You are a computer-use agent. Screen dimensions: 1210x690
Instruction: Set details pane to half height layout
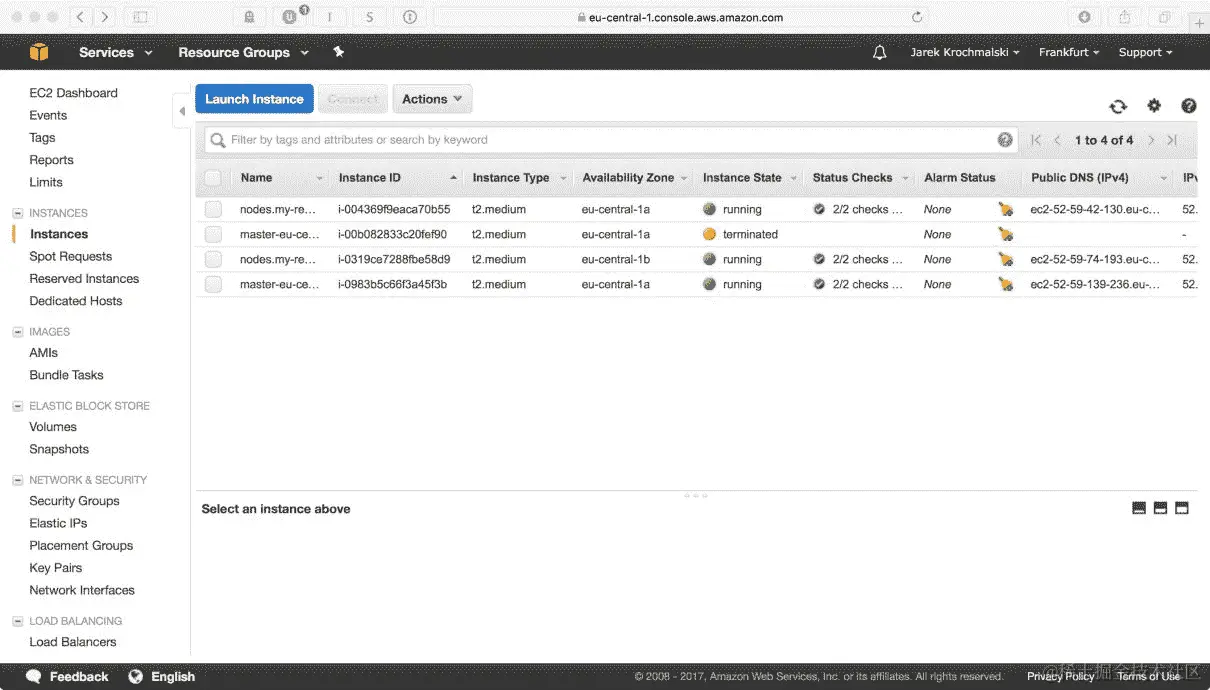coord(1160,508)
